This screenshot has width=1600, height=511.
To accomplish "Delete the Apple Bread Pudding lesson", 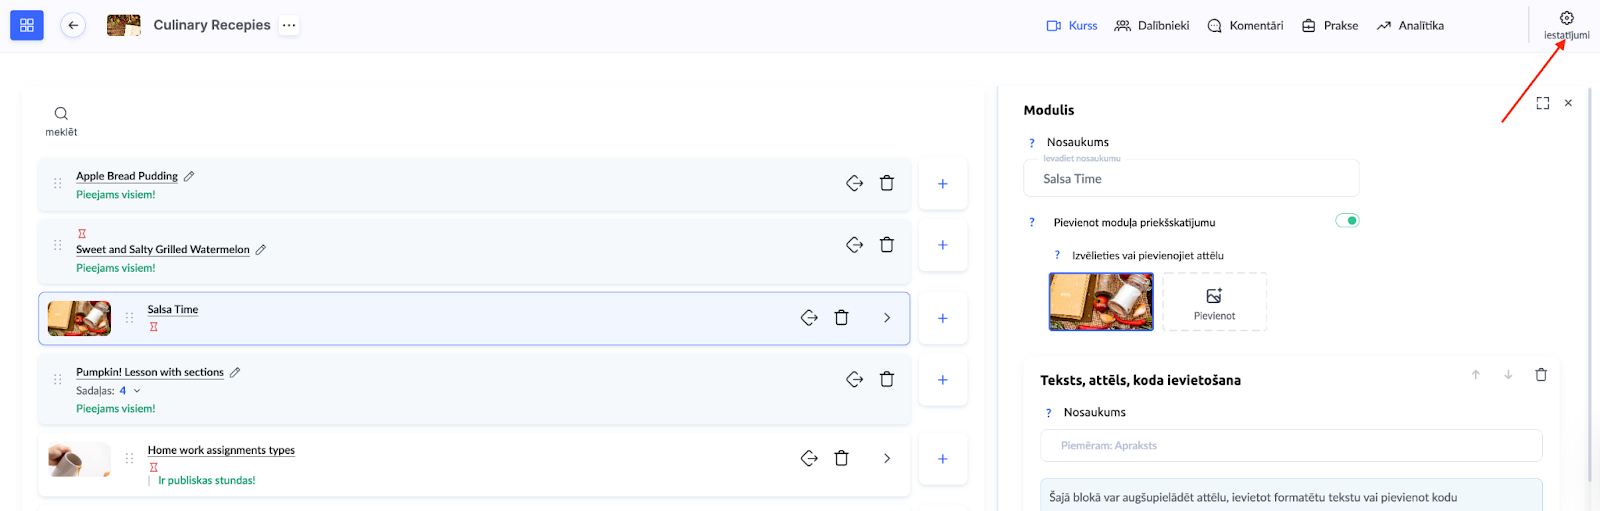I will (x=886, y=183).
